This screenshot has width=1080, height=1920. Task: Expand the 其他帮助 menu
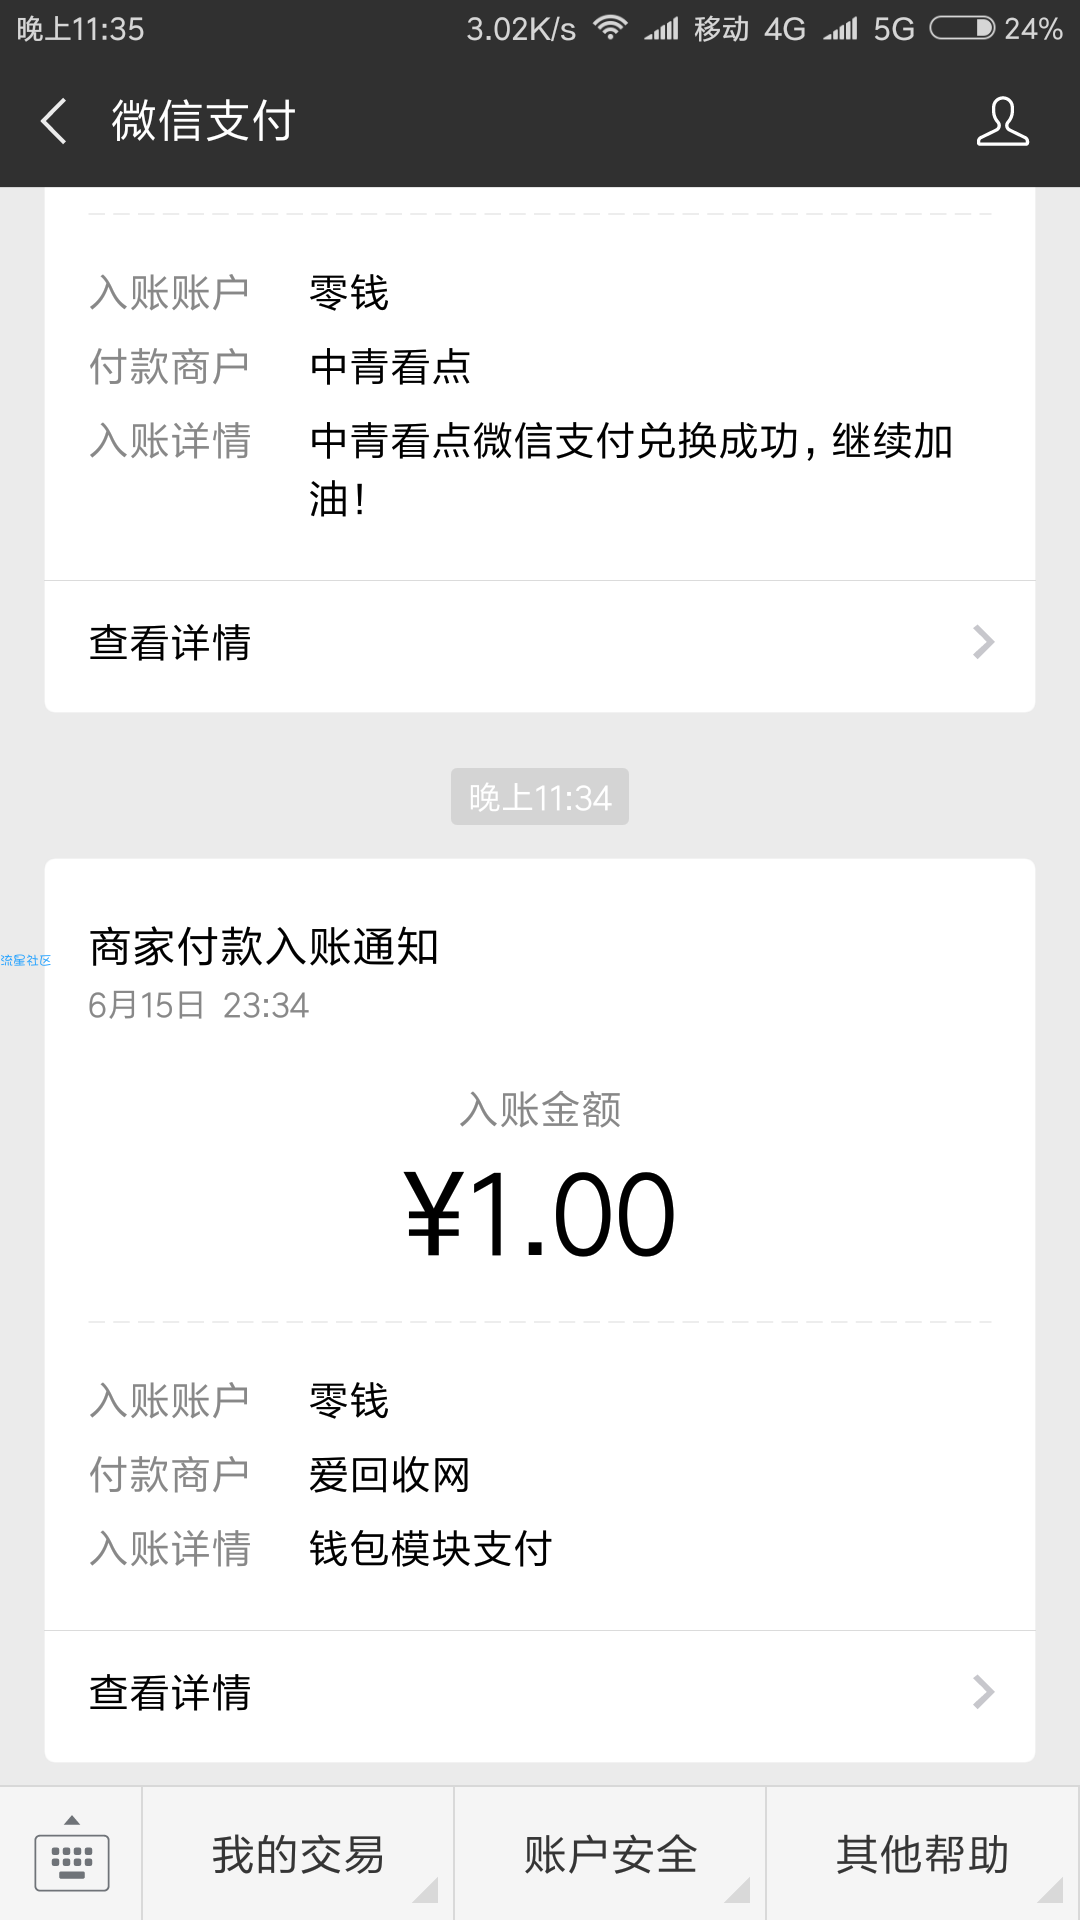pos(923,1854)
